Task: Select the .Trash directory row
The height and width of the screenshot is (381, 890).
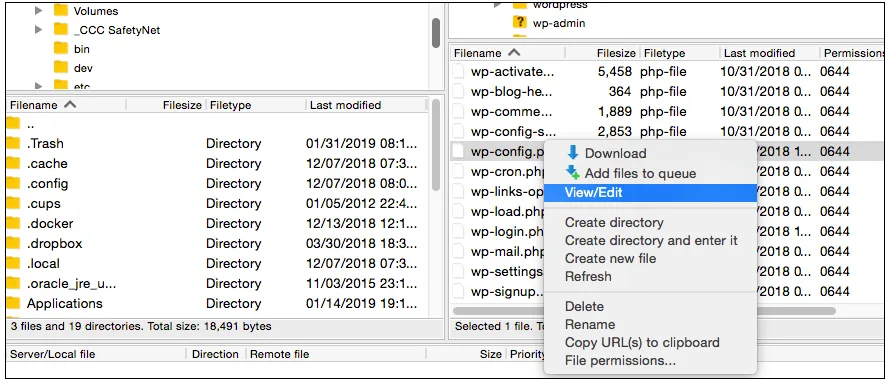Action: point(216,144)
